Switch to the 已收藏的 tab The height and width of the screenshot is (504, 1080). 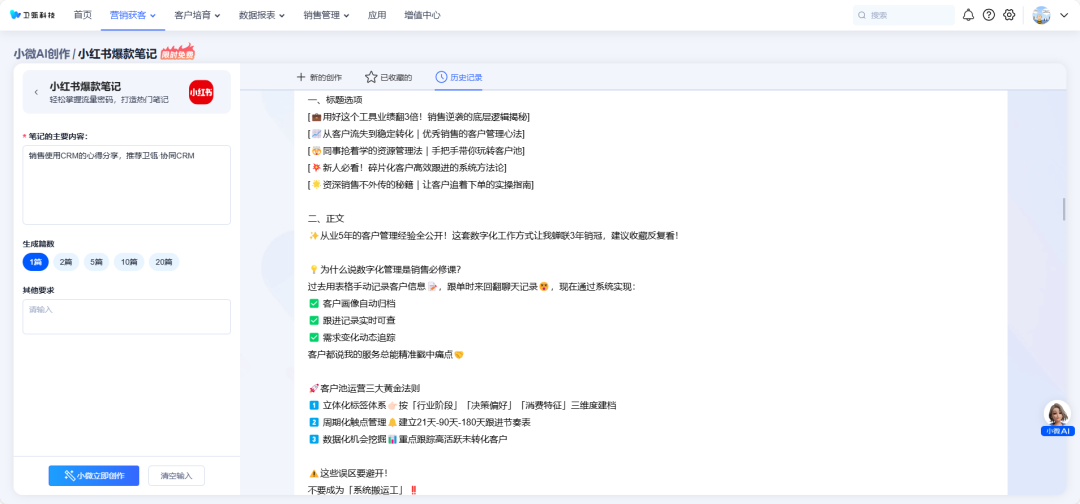[x=388, y=77]
